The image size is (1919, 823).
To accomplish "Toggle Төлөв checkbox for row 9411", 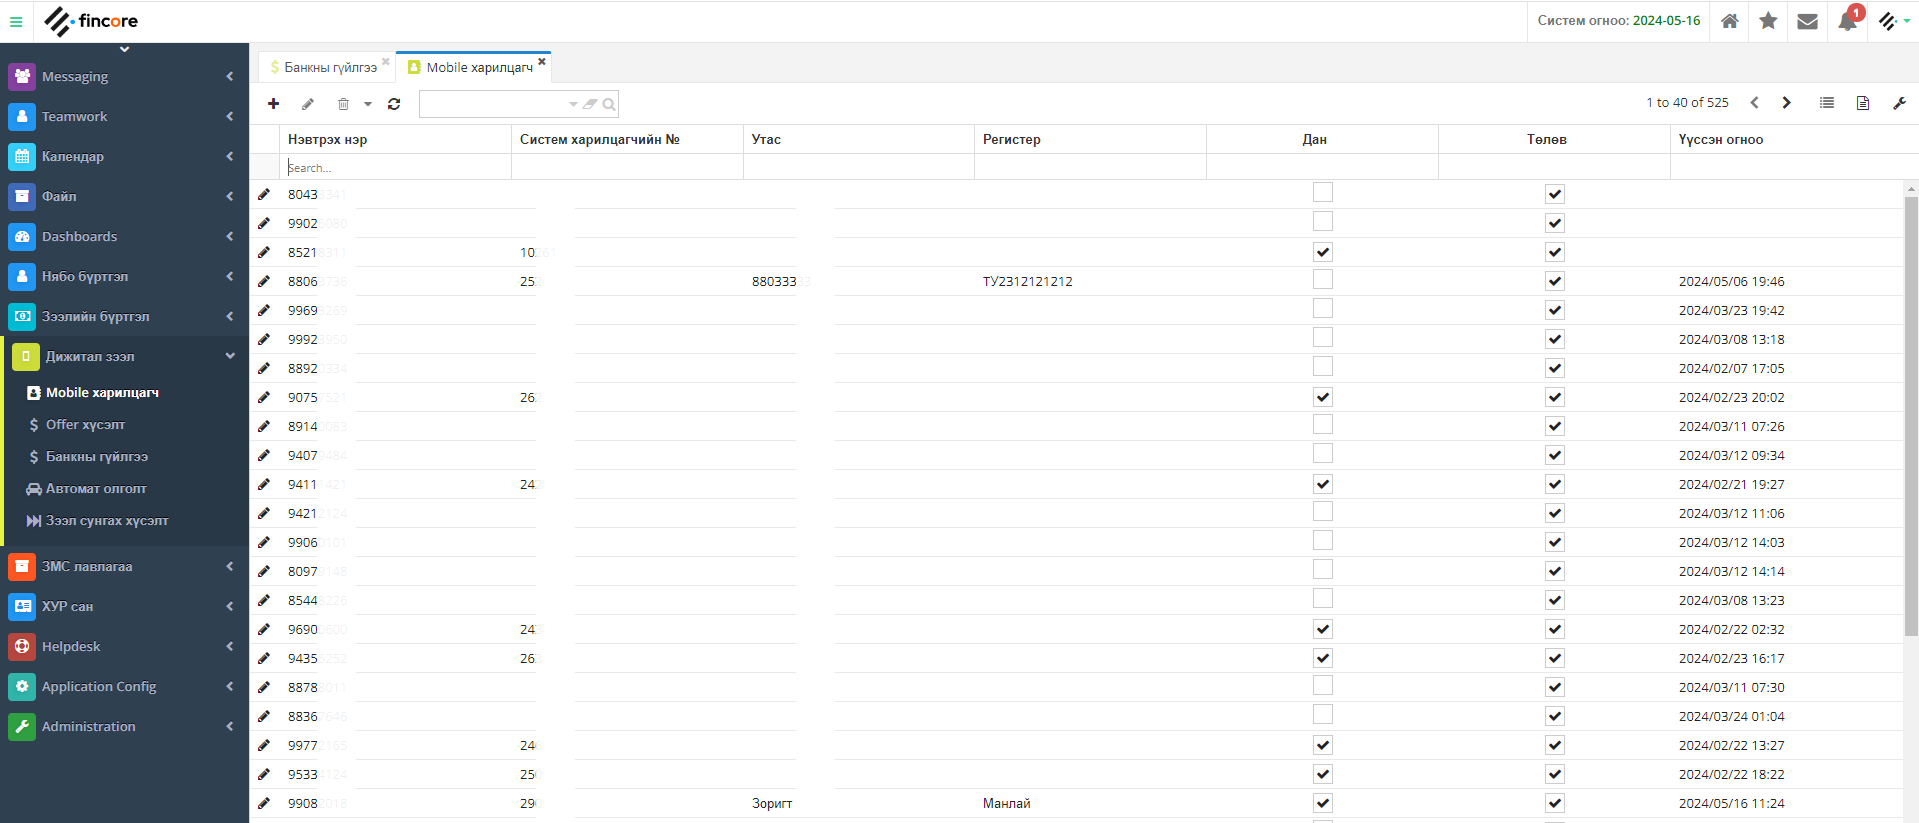I will click(x=1555, y=484).
